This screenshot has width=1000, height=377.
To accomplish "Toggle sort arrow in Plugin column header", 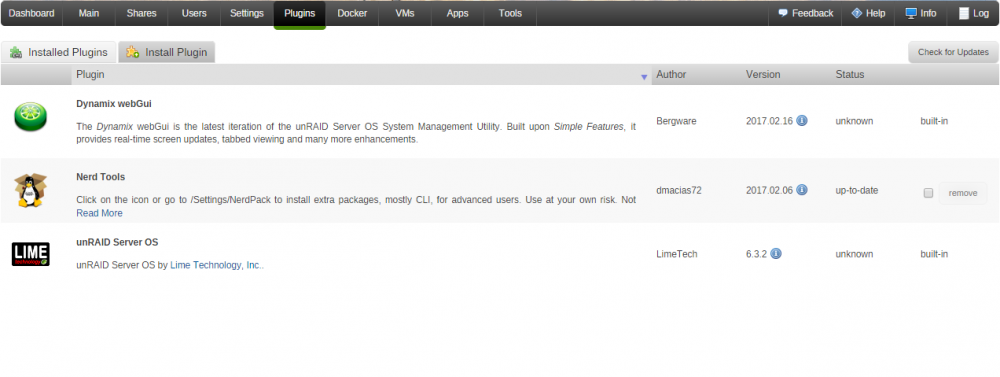I will [644, 77].
